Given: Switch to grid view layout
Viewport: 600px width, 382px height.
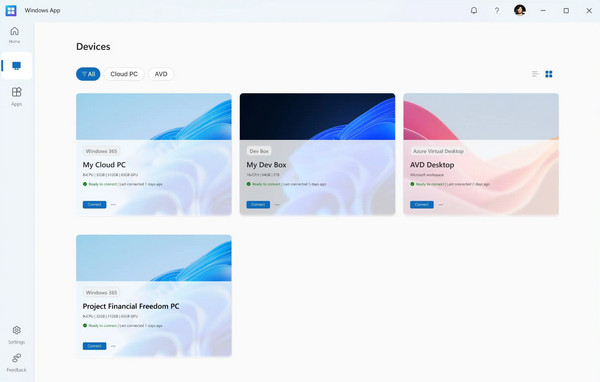Looking at the screenshot, I should coord(549,74).
